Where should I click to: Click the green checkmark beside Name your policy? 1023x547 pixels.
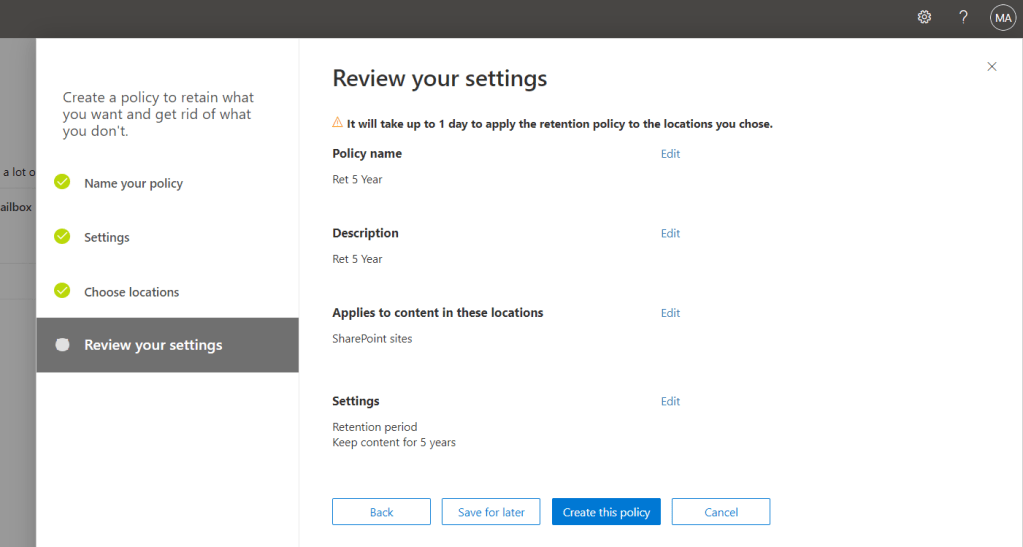point(62,182)
